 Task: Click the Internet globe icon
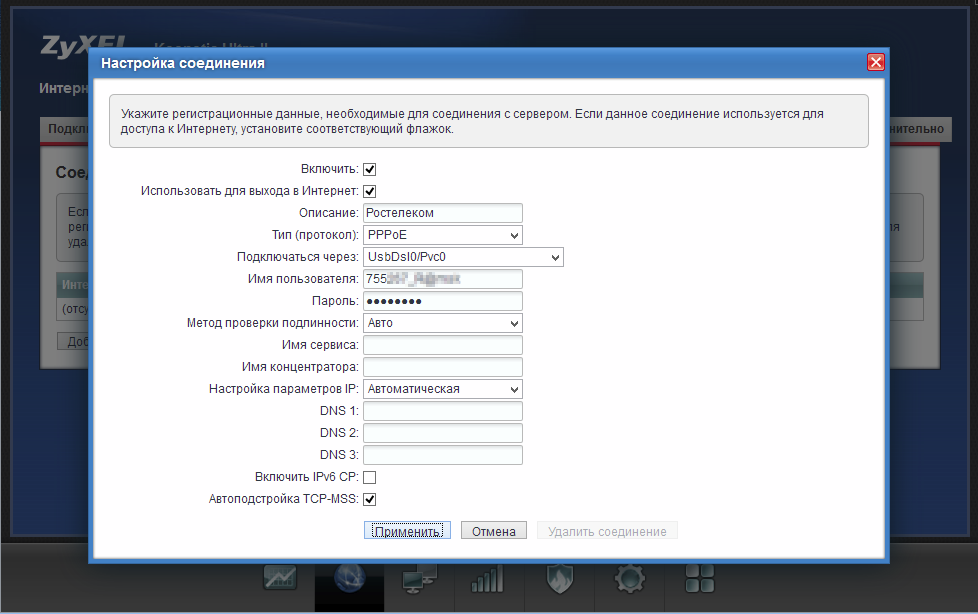click(349, 577)
